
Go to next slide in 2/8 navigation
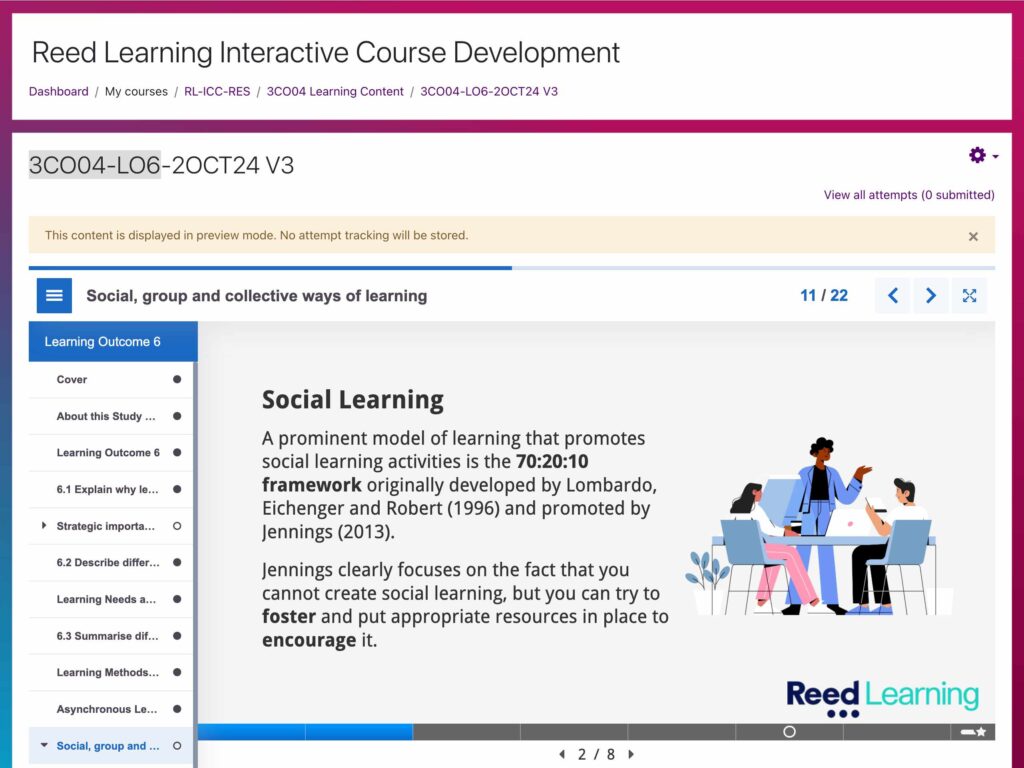tap(631, 754)
